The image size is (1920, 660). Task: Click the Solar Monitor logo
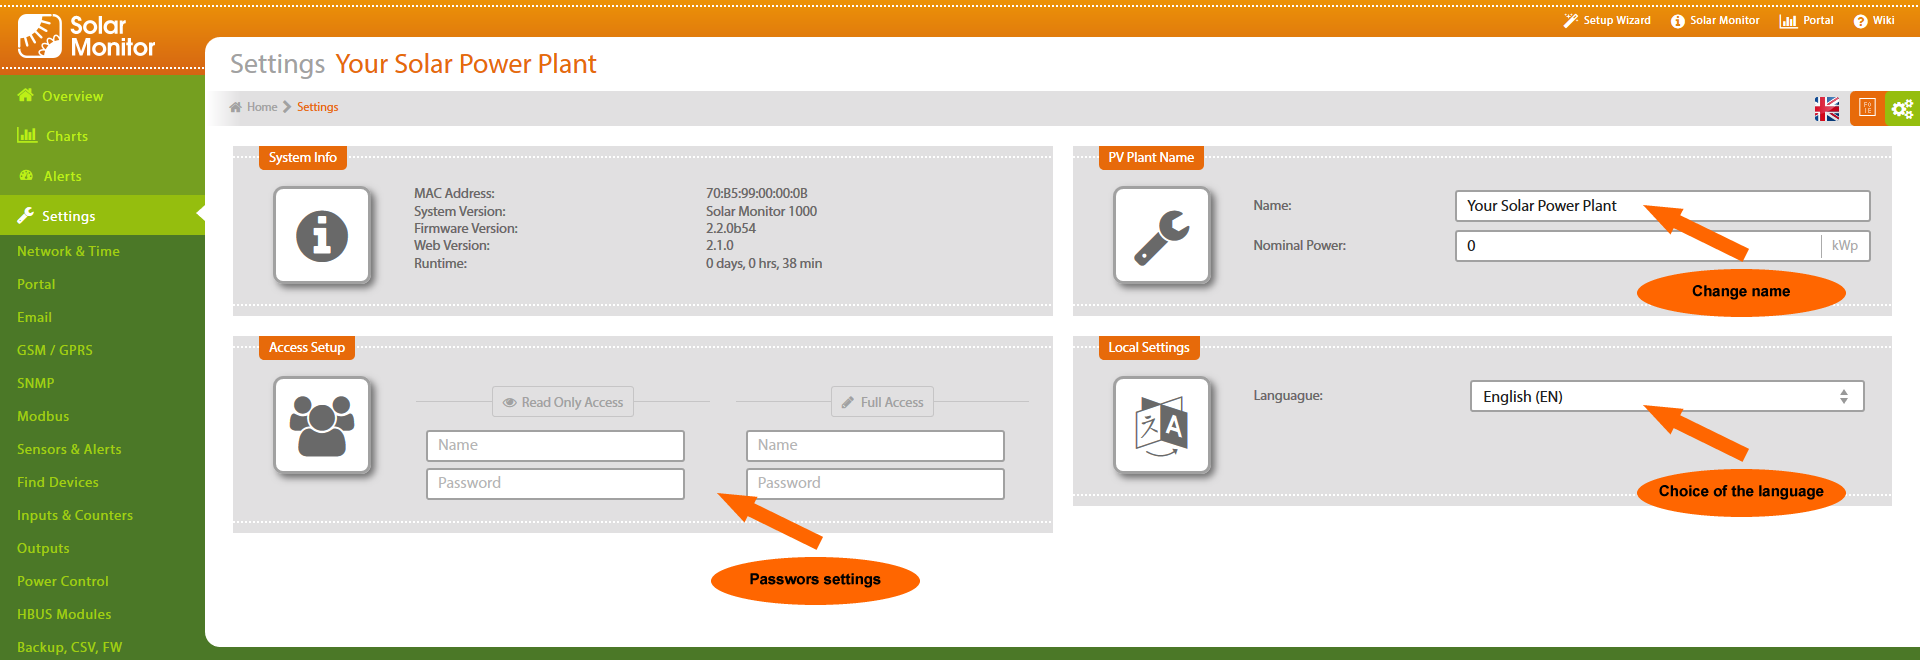click(x=87, y=36)
